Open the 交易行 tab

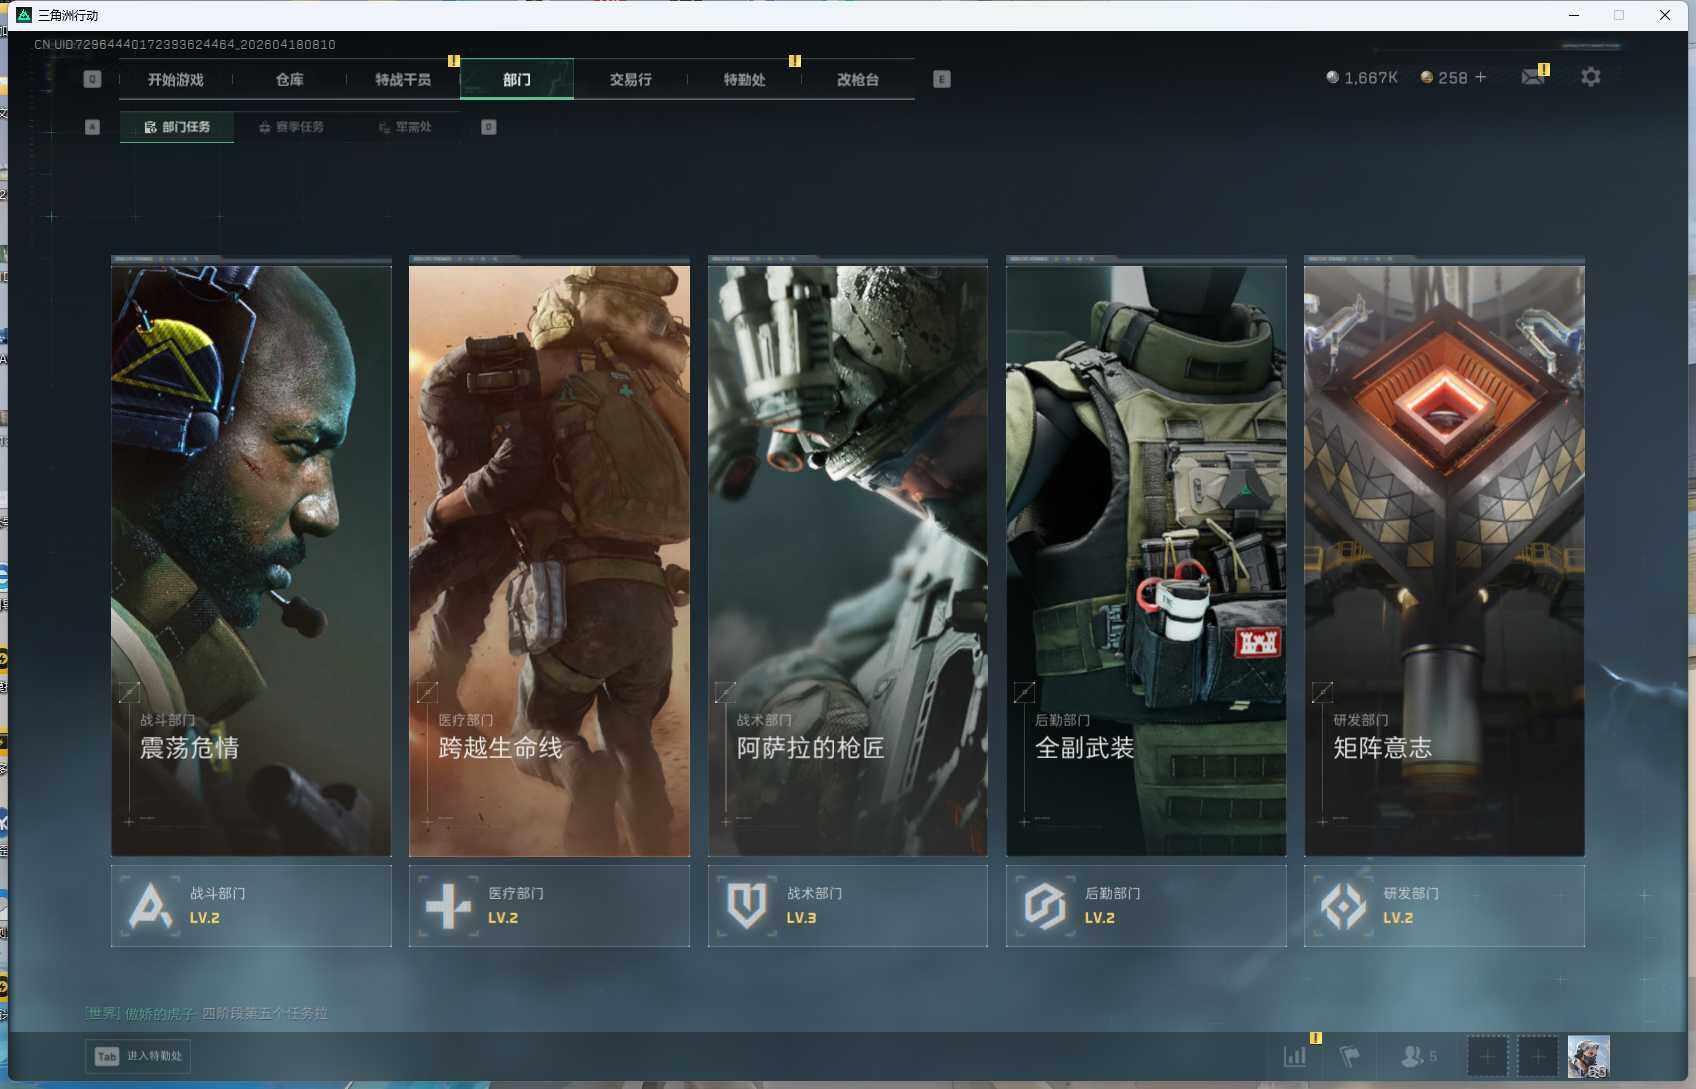[630, 79]
